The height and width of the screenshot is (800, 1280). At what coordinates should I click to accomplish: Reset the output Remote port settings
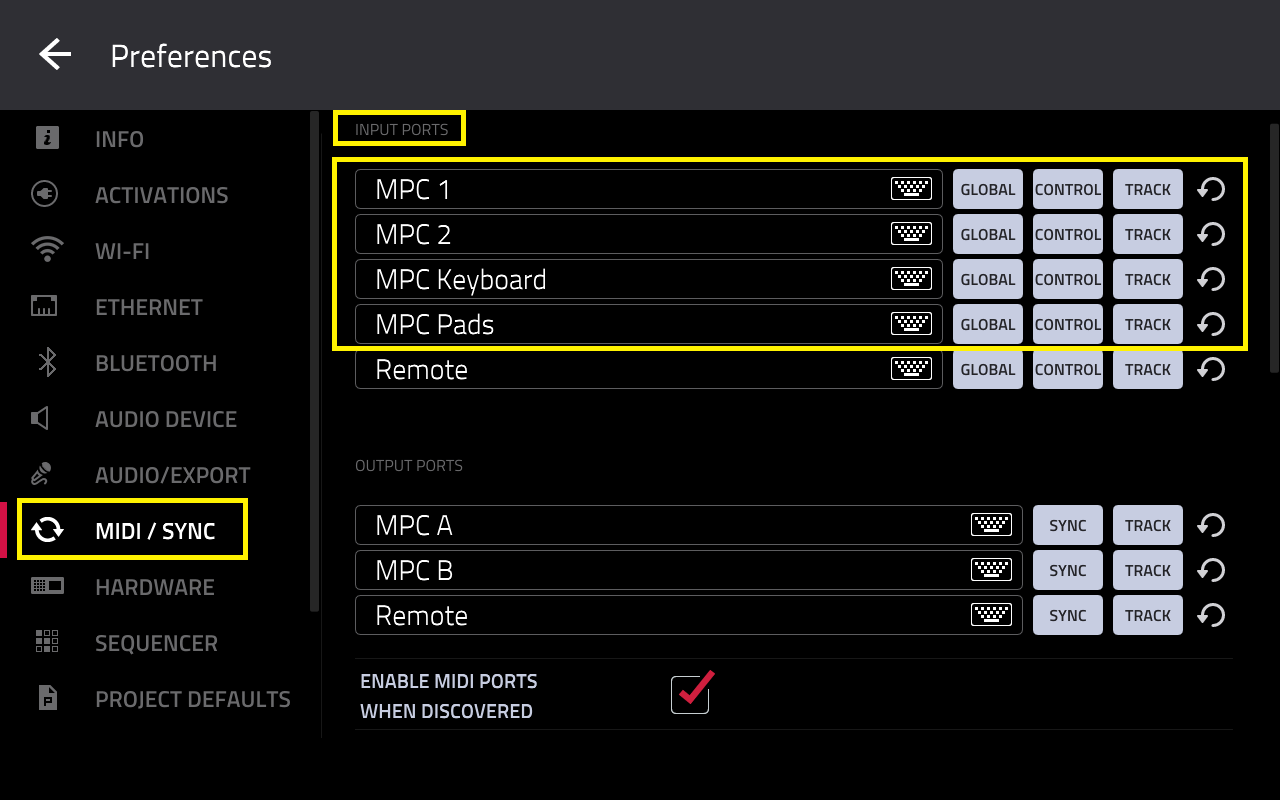[1211, 615]
